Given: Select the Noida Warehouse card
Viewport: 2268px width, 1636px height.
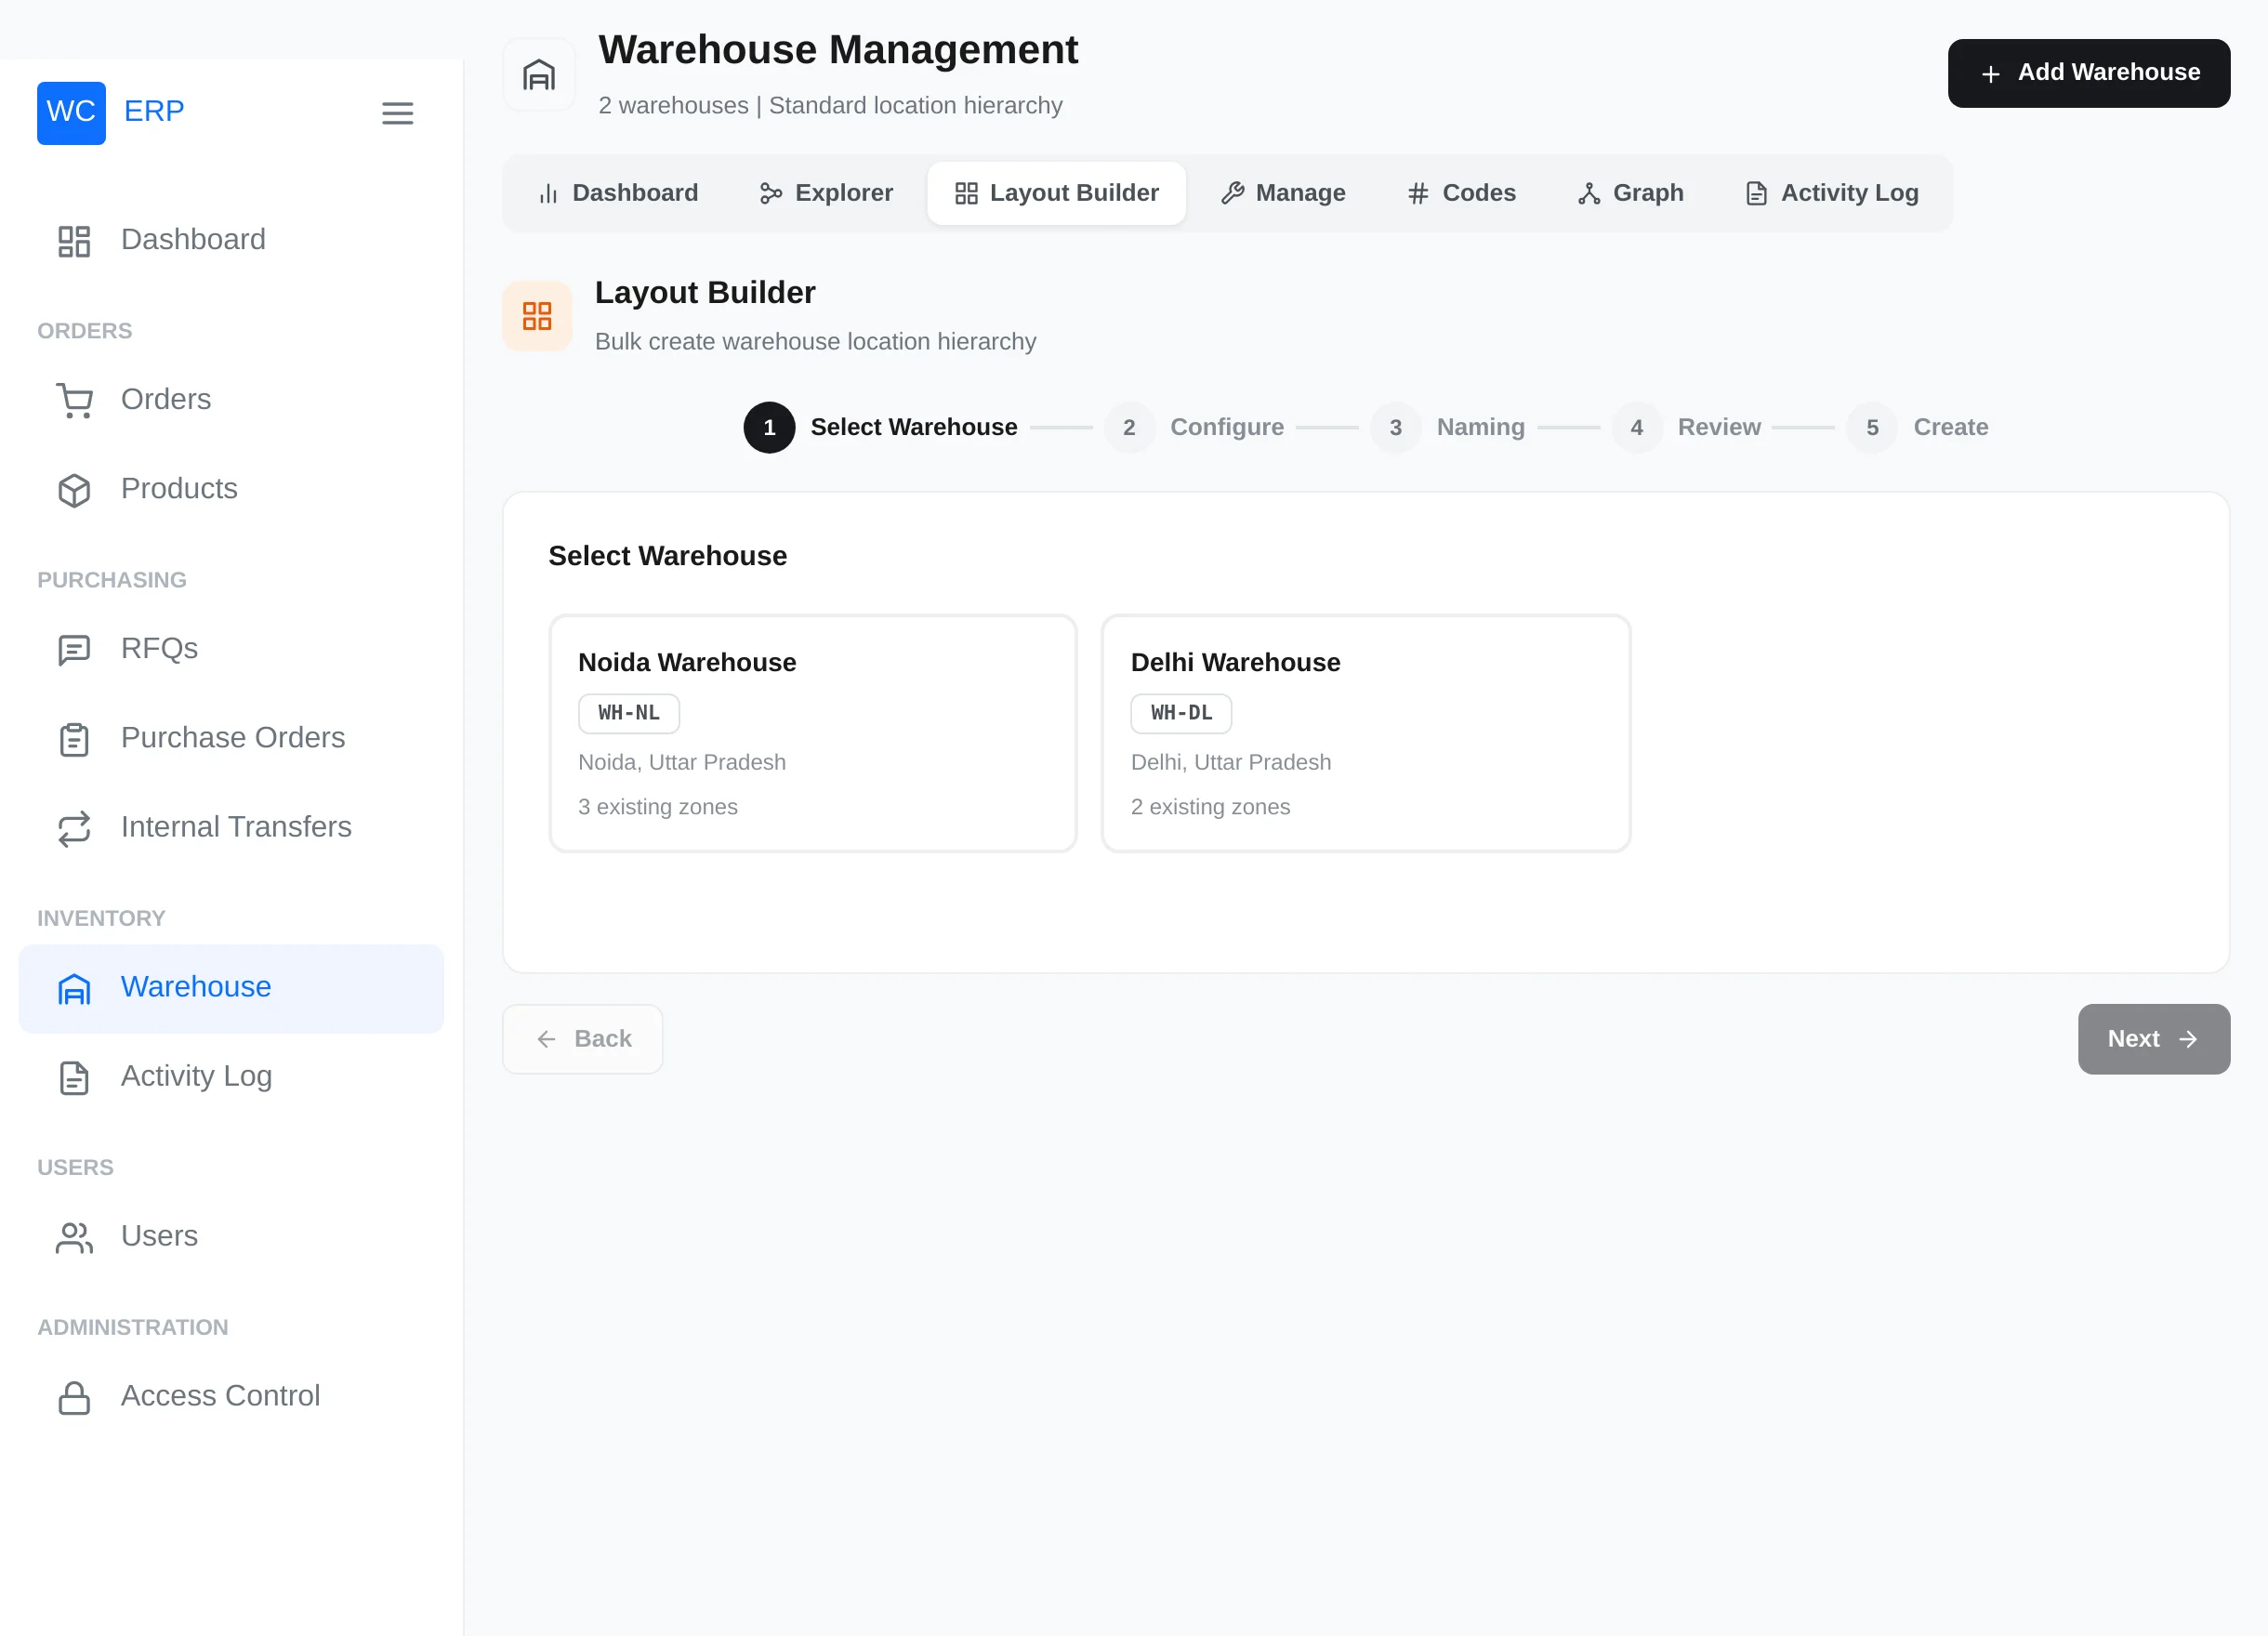Looking at the screenshot, I should (x=812, y=733).
